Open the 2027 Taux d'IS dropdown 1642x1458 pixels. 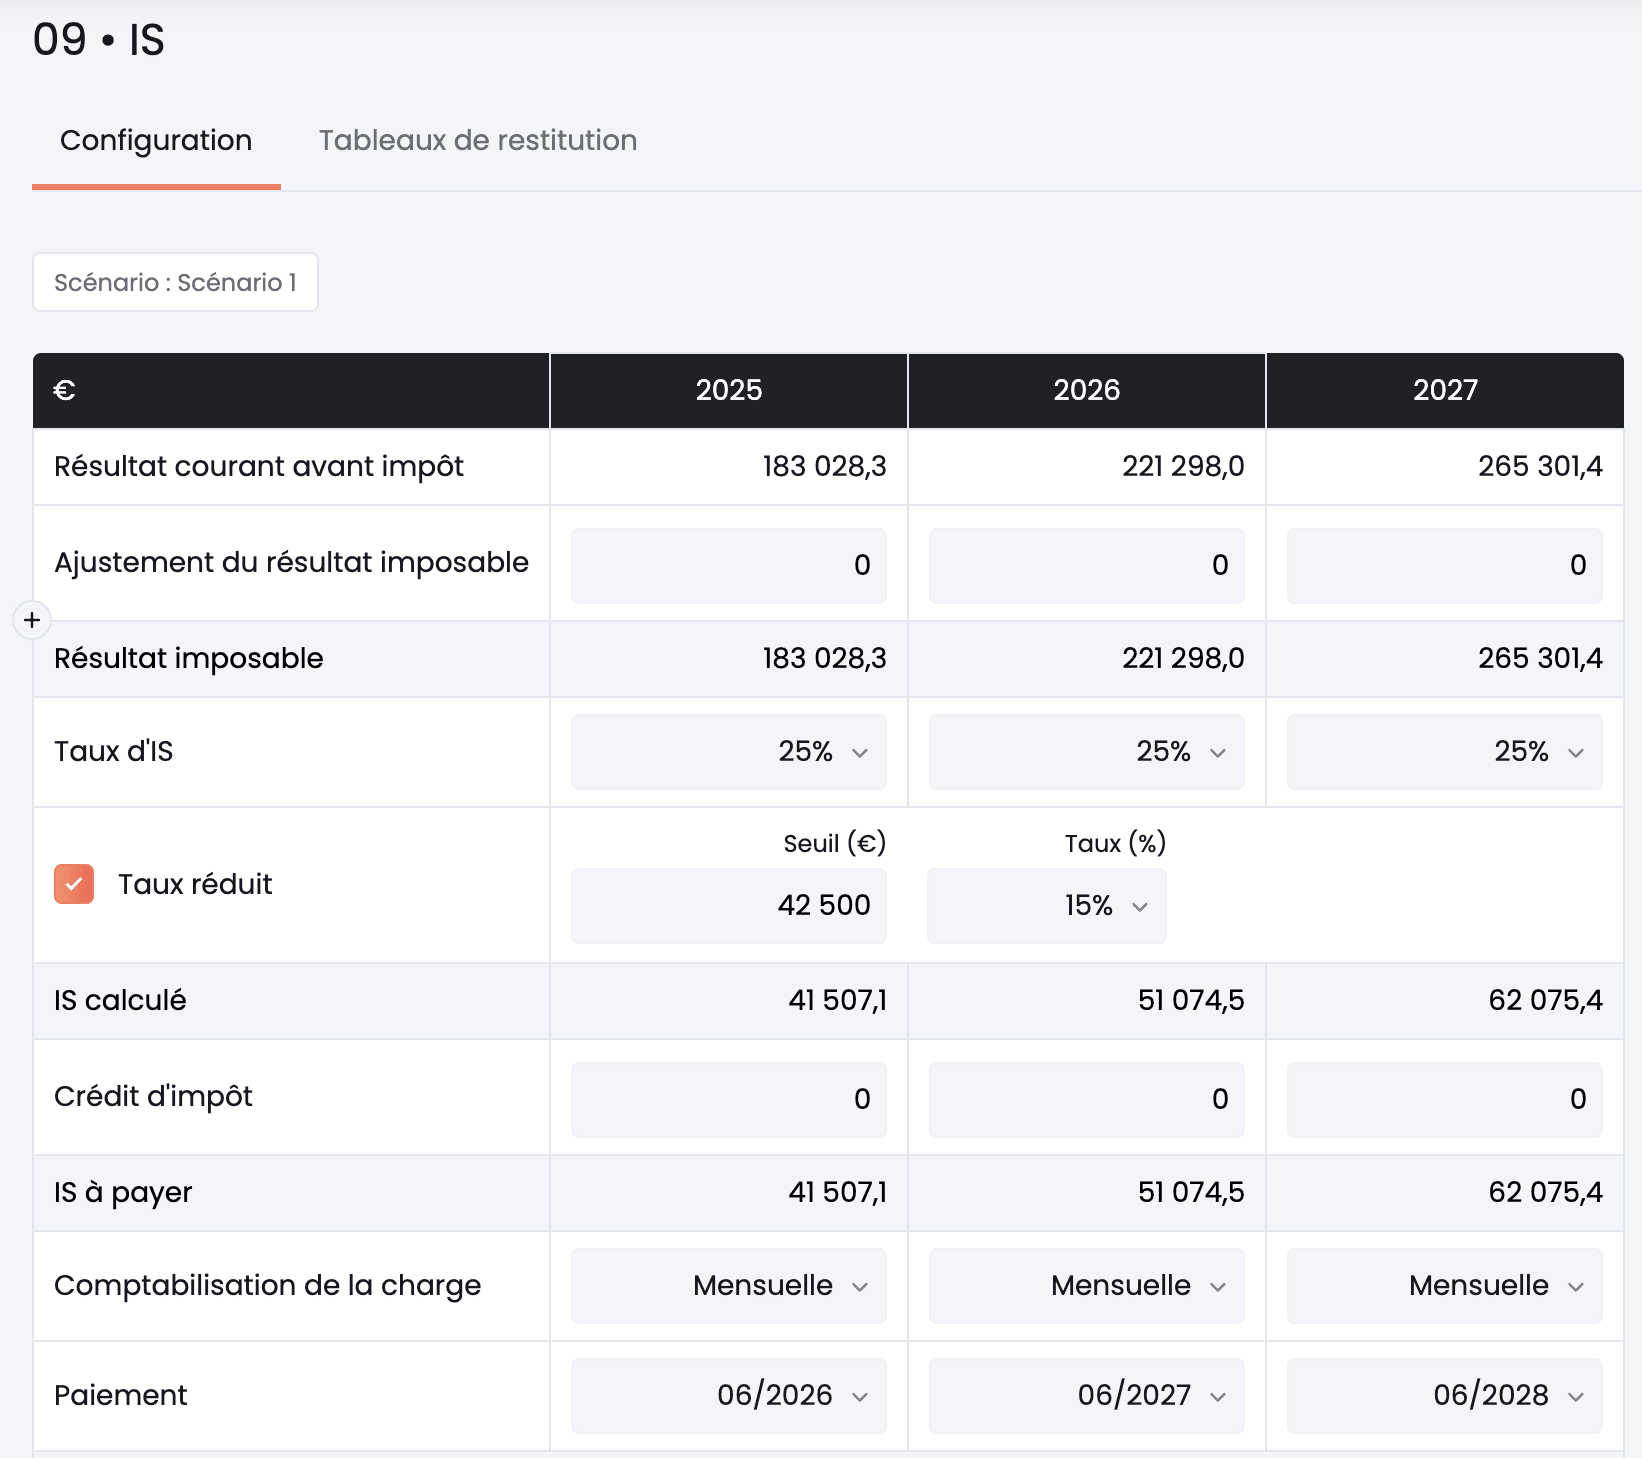click(x=1444, y=752)
